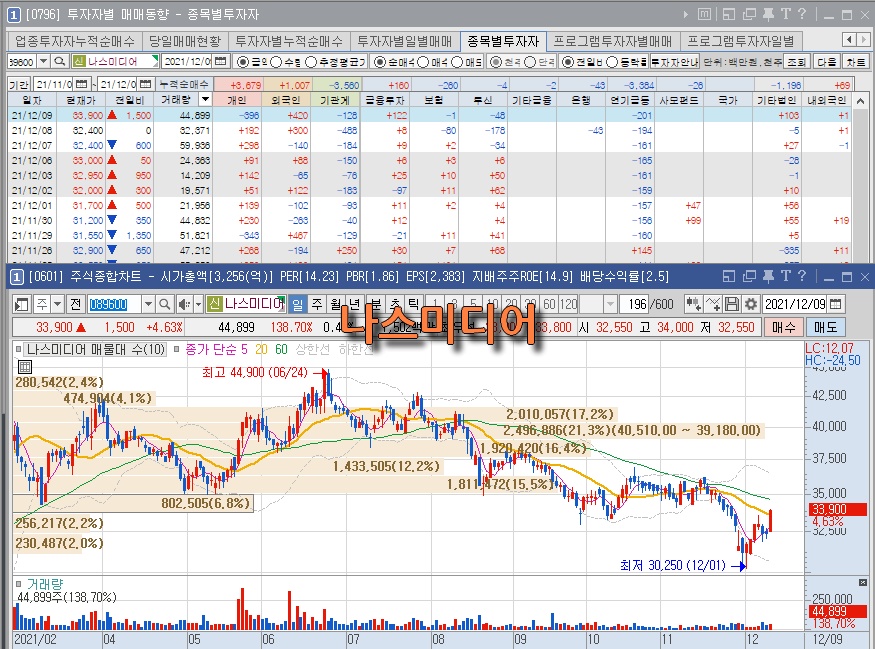Image resolution: width=875 pixels, height=649 pixels.
Task: Click the table scroll-up arrow
Action: click(860, 101)
